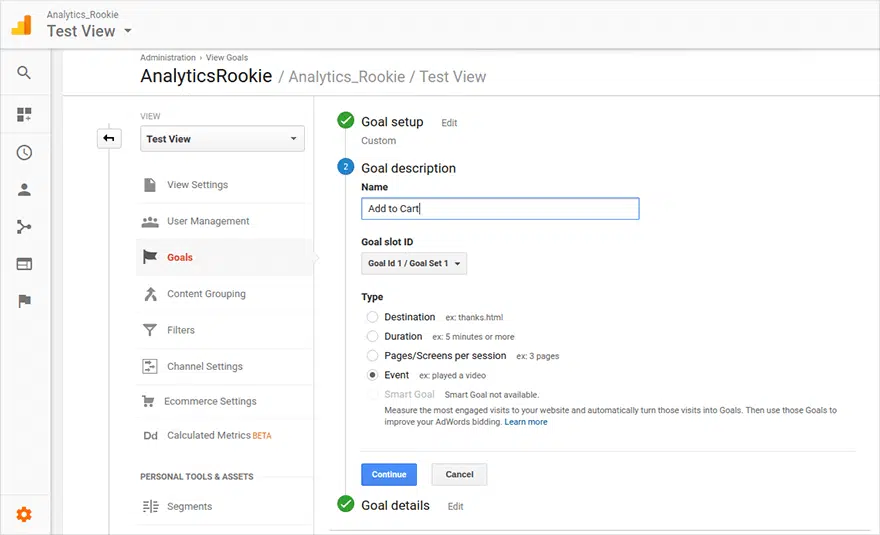
Task: Expand the Test View account switcher in header
Action: (90, 31)
